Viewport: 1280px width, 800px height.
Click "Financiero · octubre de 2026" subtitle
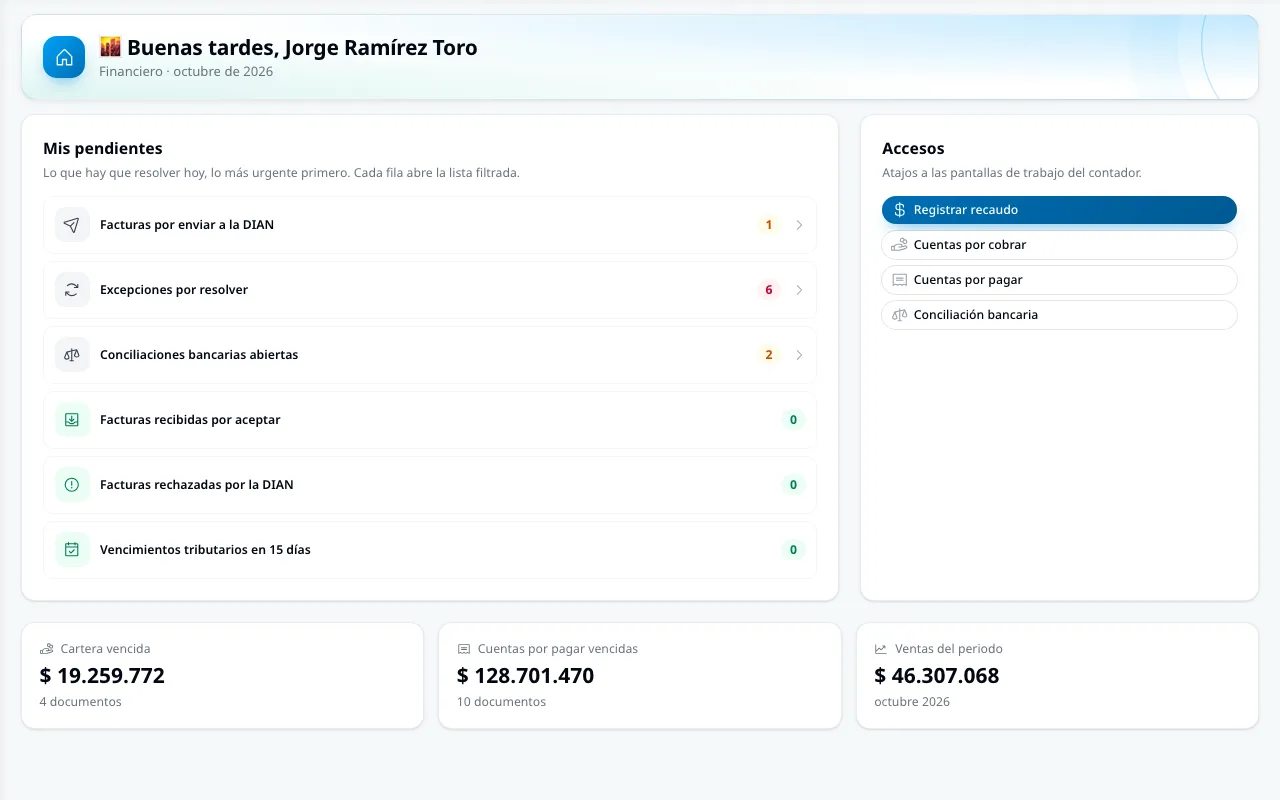pos(186,72)
